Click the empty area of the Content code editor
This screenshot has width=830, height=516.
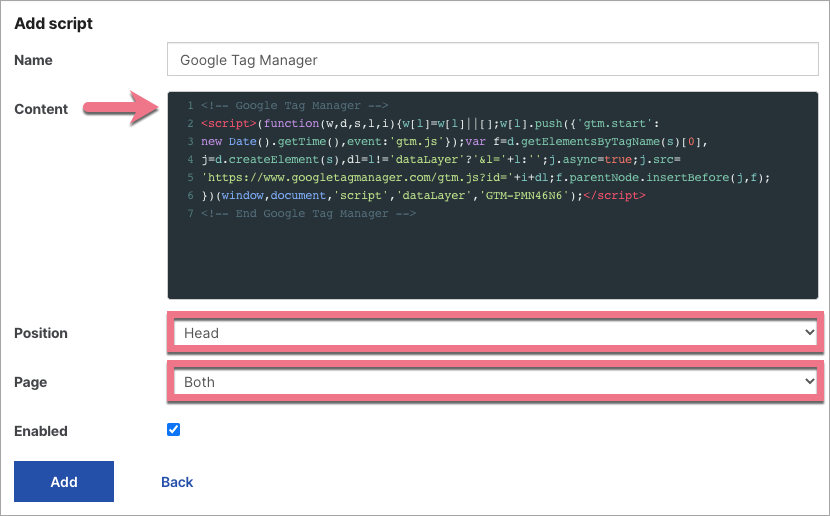pos(493,259)
